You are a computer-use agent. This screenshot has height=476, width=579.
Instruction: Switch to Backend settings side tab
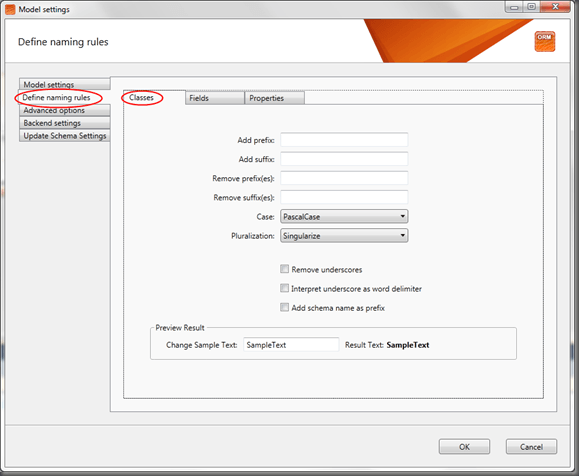(65, 123)
